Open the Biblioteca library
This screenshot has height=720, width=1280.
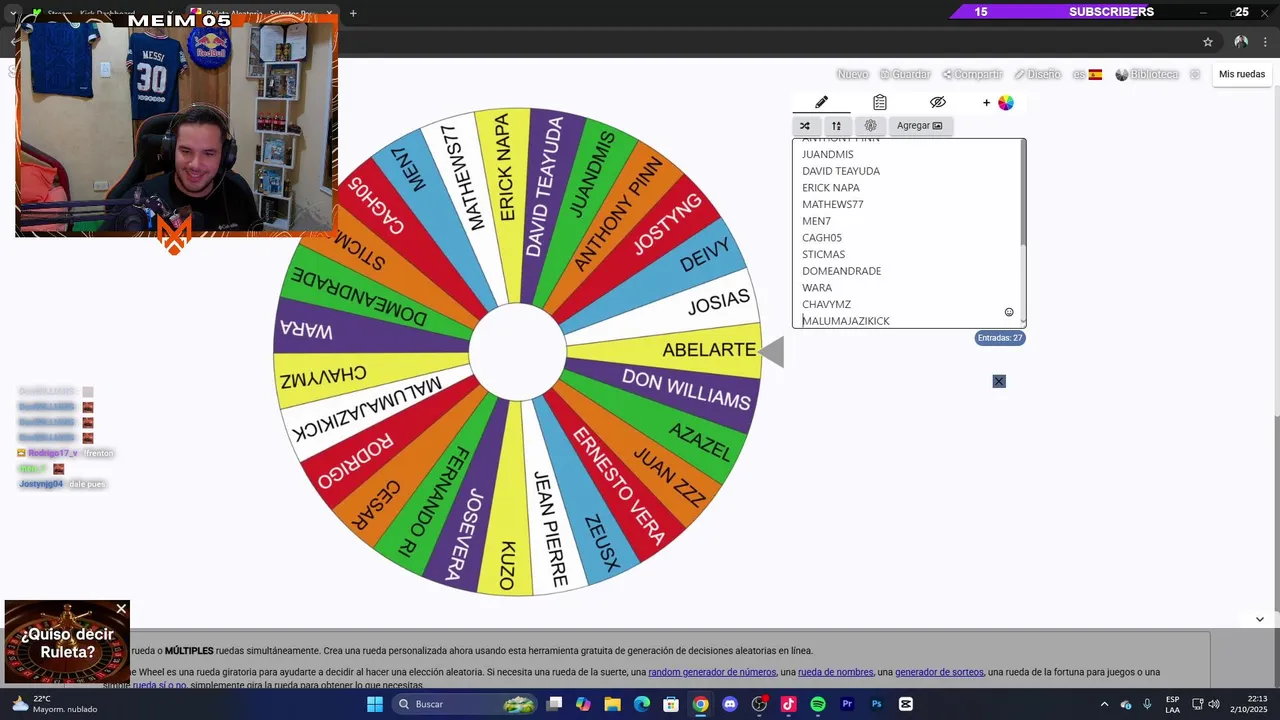point(1147,74)
